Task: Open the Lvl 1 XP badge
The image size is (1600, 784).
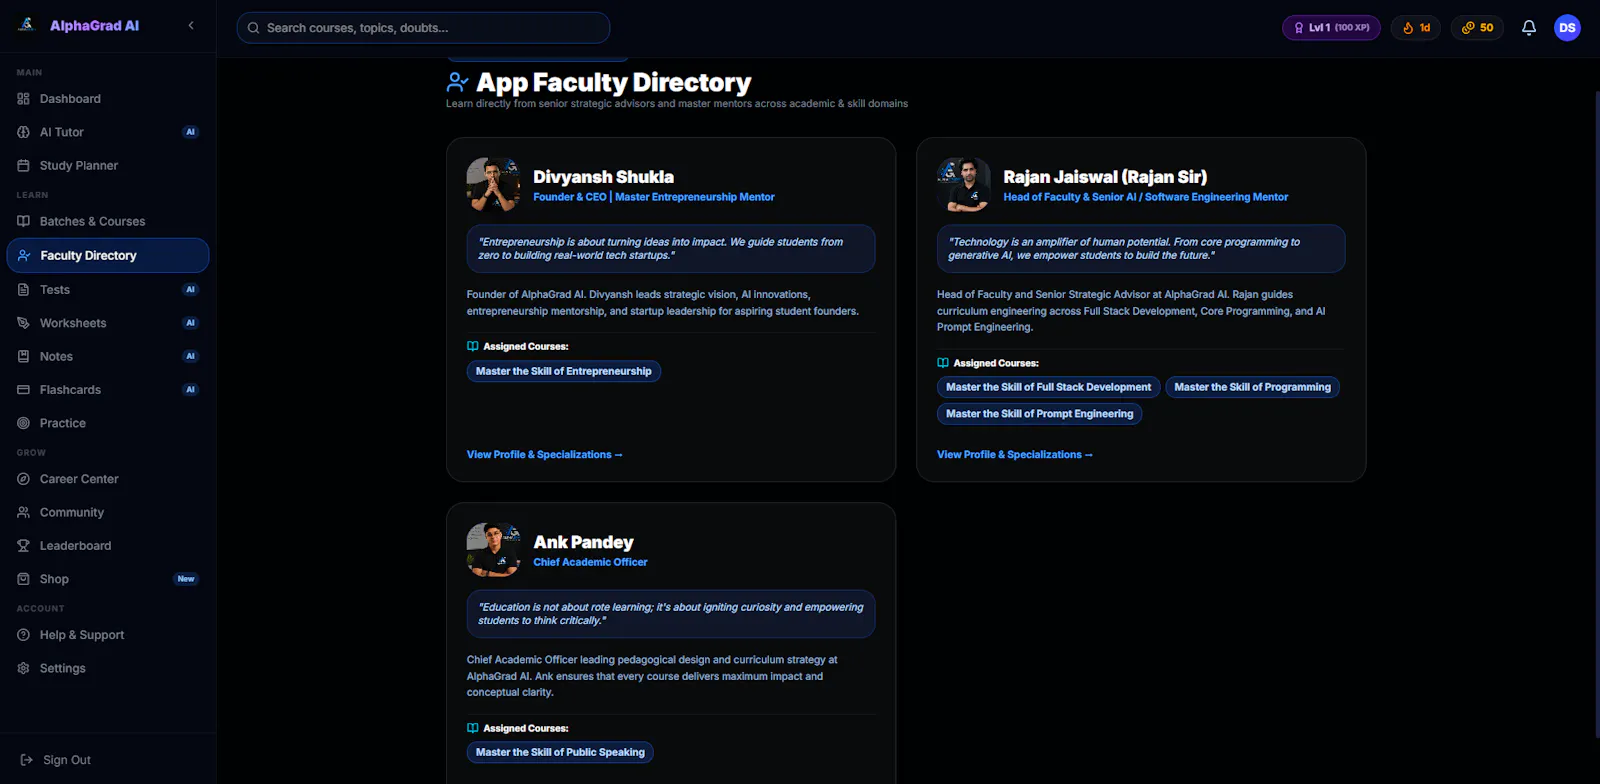Action: click(1331, 28)
